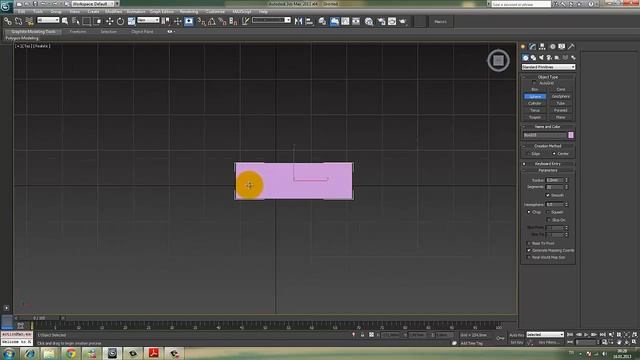Select the Select and Link tool
The image size is (640, 360).
pyautogui.click(x=8, y=21)
